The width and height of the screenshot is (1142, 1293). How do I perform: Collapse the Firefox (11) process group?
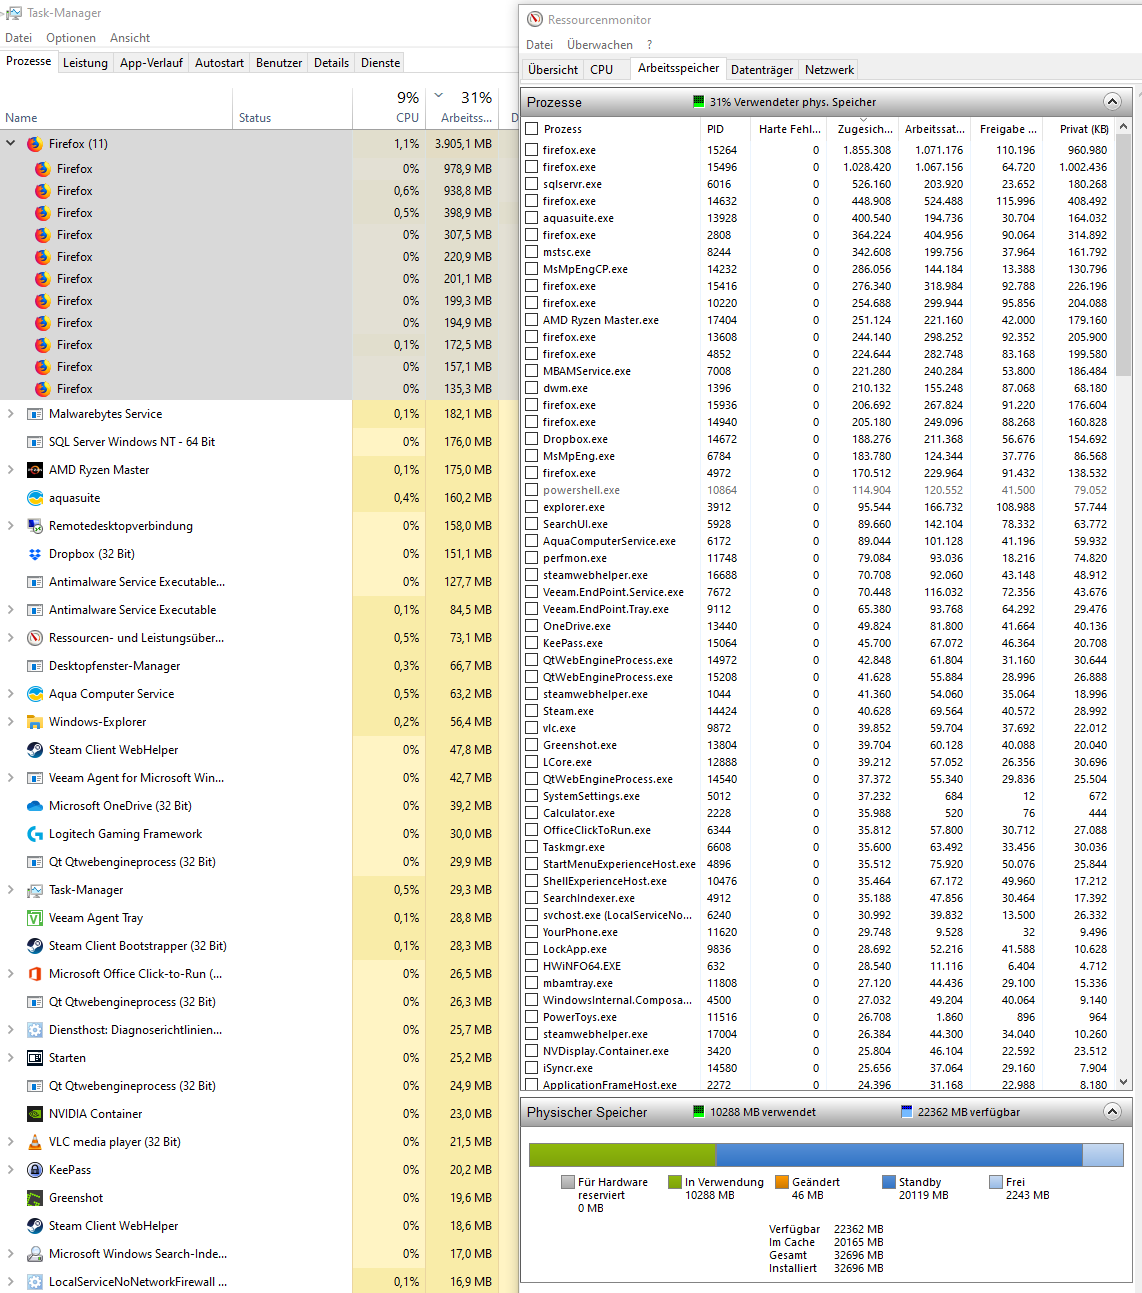point(11,144)
